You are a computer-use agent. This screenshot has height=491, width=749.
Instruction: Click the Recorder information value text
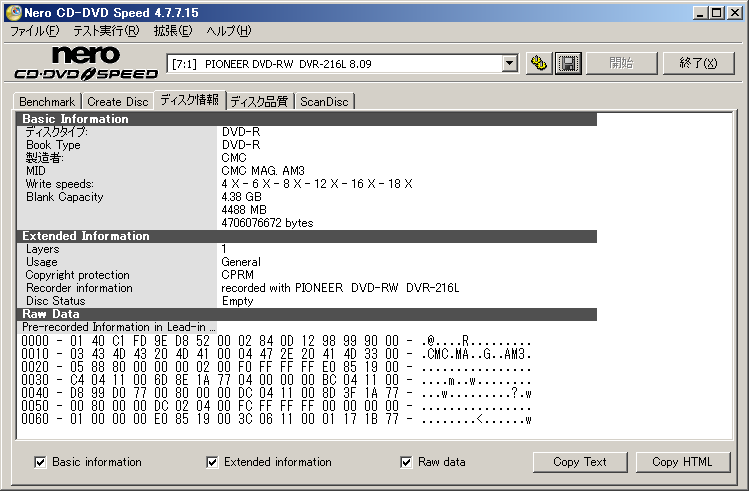[340, 288]
